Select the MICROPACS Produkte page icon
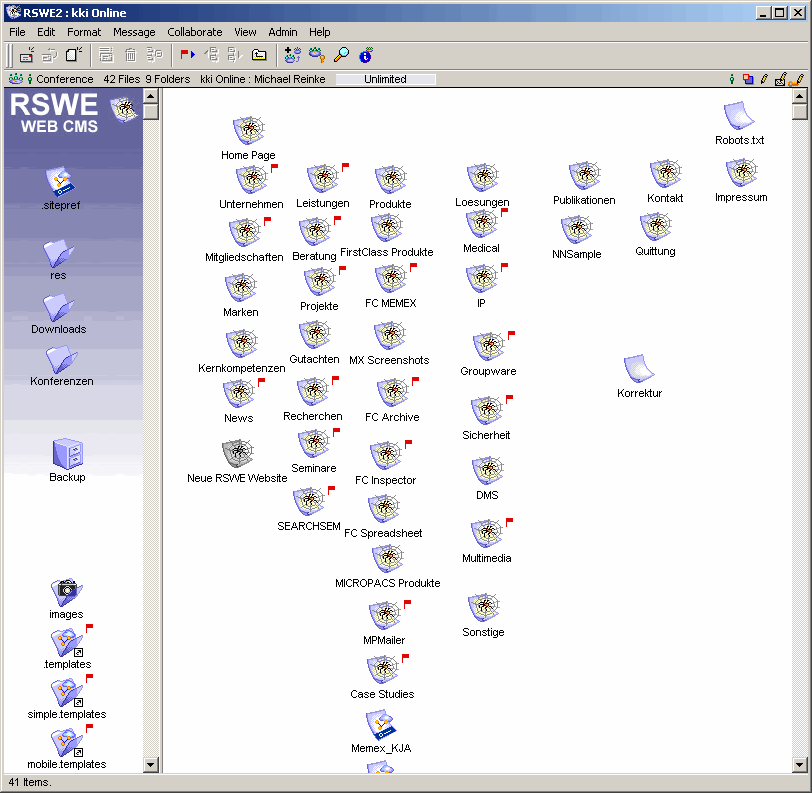812x793 pixels. pos(388,558)
